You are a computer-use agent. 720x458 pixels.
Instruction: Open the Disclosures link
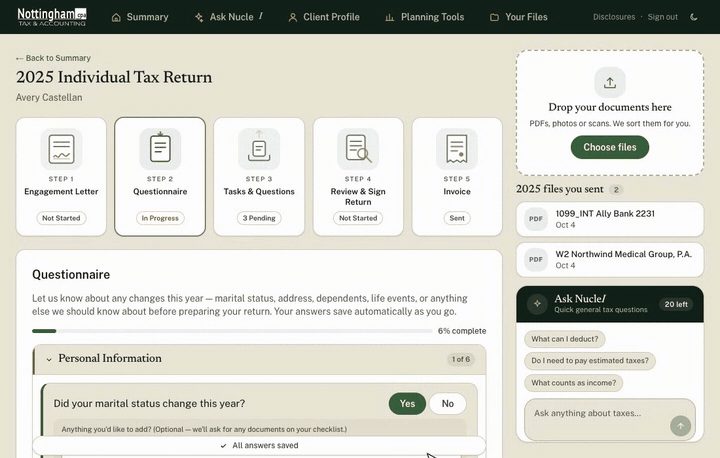pyautogui.click(x=614, y=17)
